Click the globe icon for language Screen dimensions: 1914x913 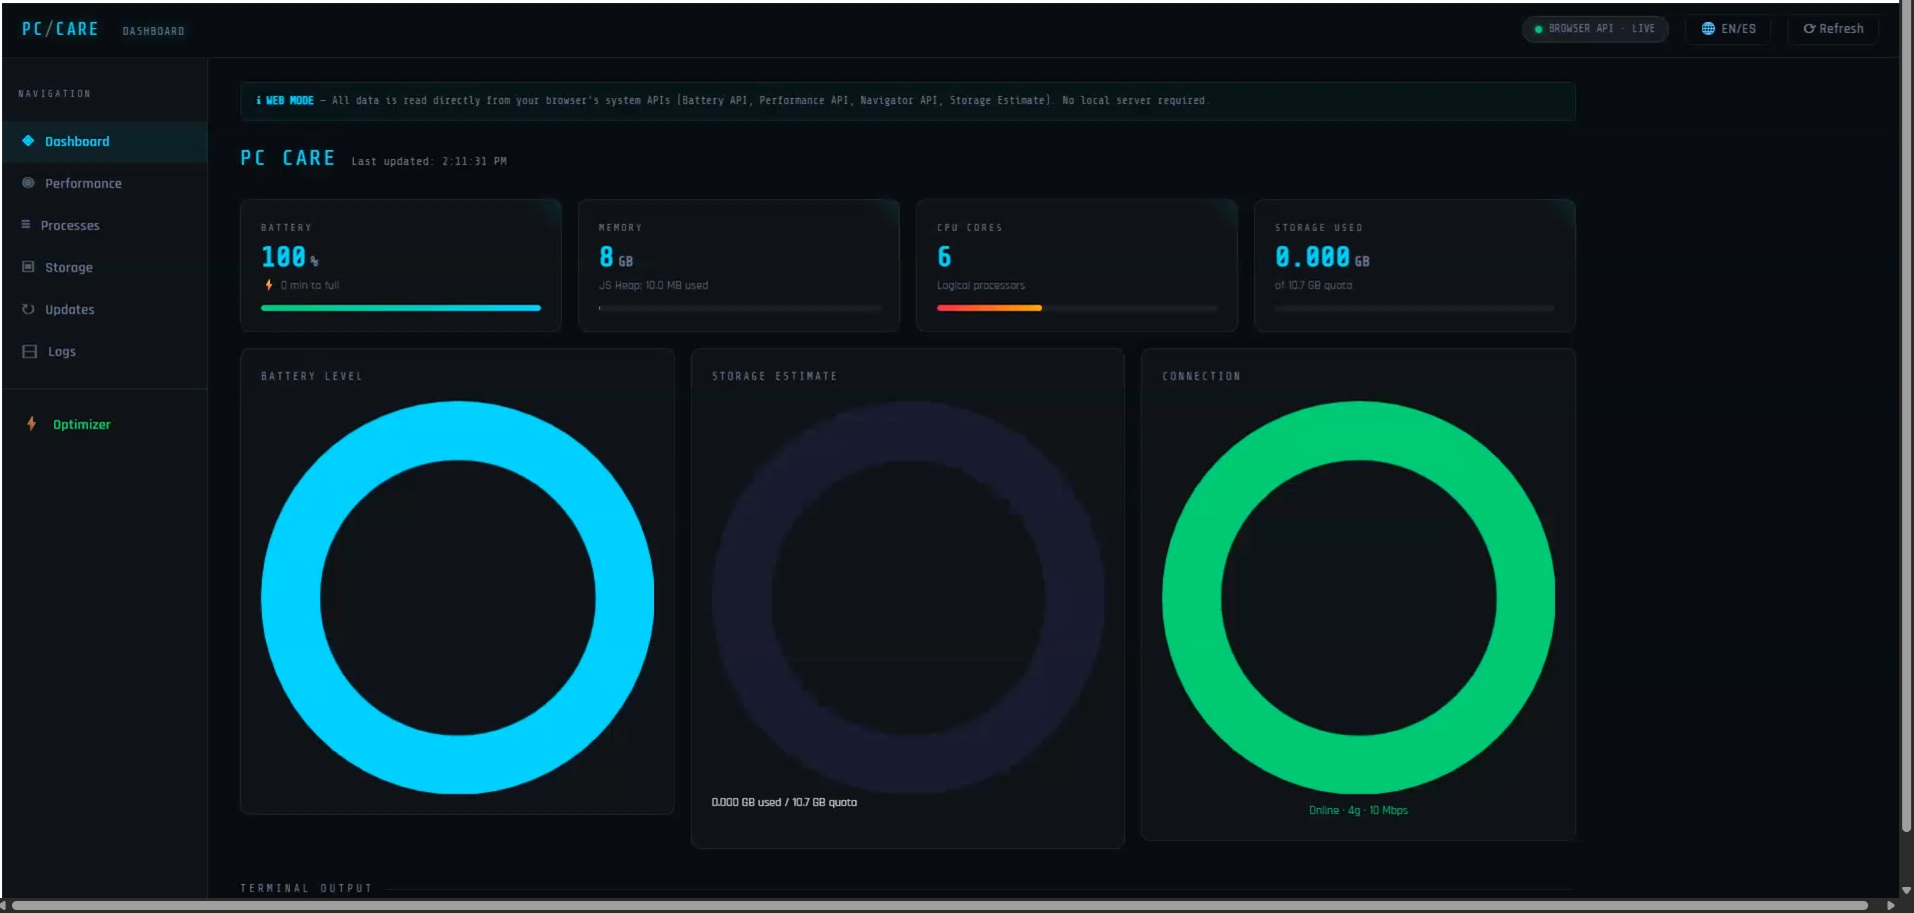(1708, 29)
